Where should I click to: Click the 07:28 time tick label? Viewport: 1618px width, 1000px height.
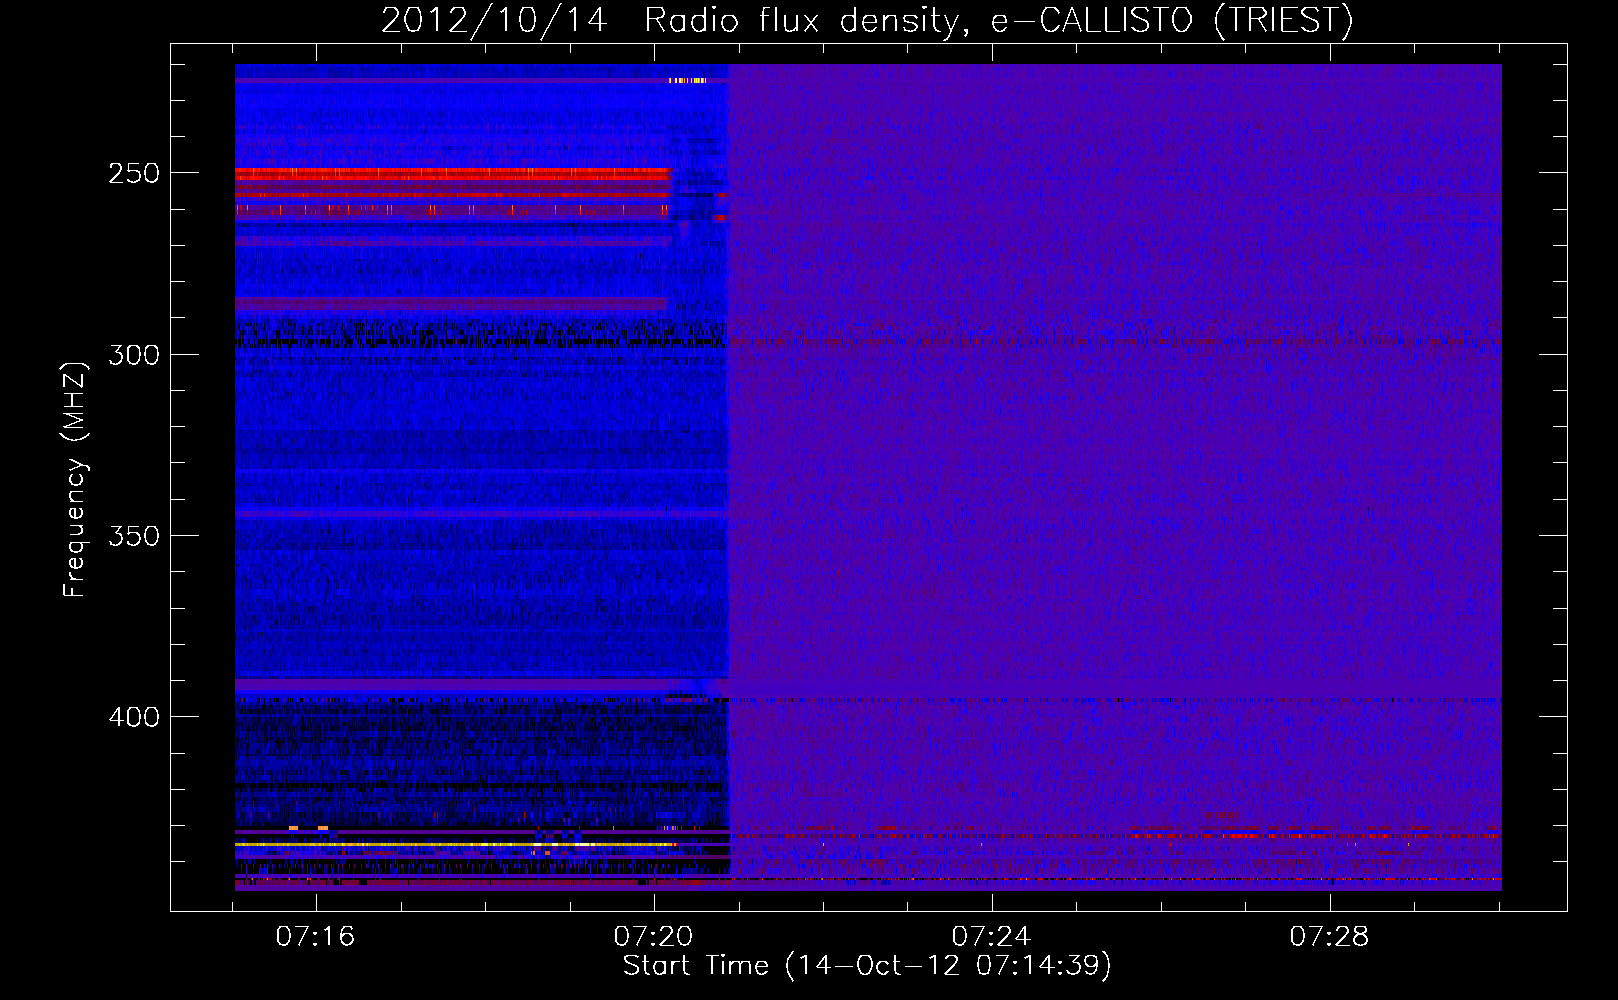[x=1329, y=937]
